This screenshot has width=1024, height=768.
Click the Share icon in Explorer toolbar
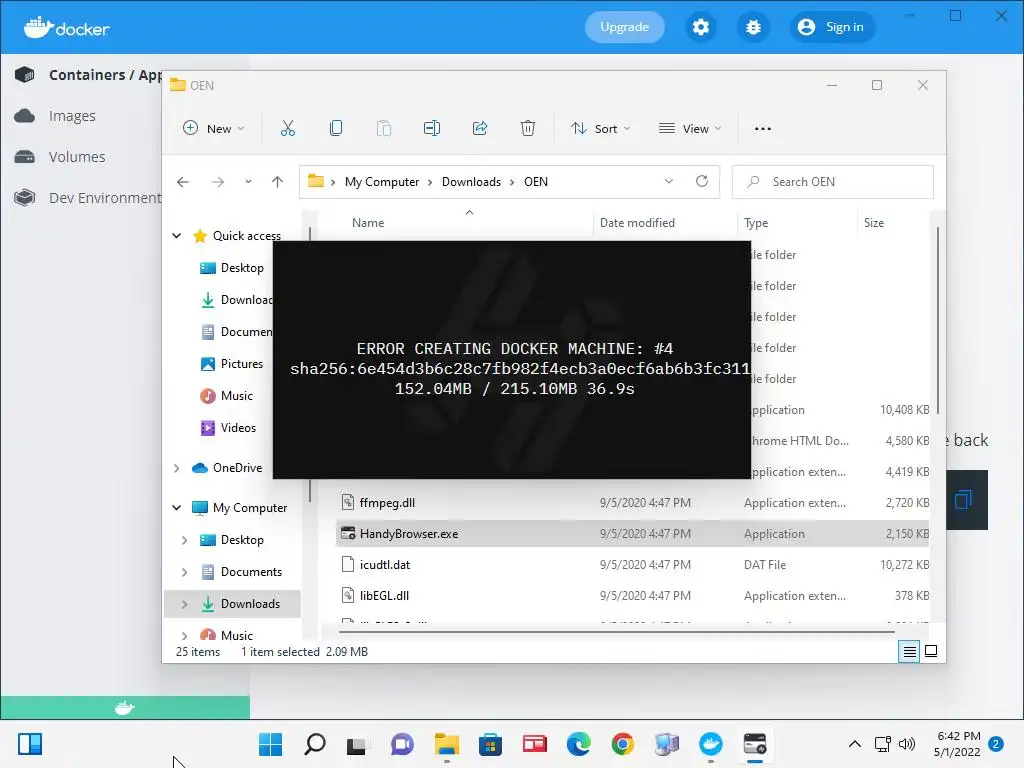click(480, 129)
